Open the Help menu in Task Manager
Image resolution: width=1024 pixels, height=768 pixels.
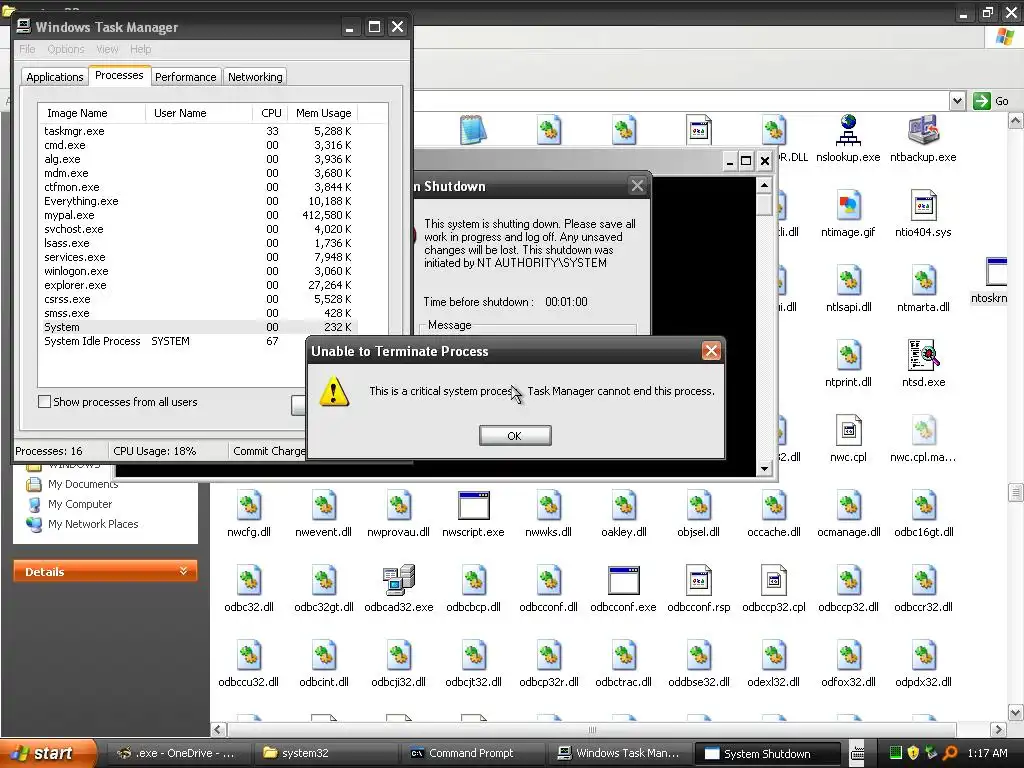[x=140, y=49]
